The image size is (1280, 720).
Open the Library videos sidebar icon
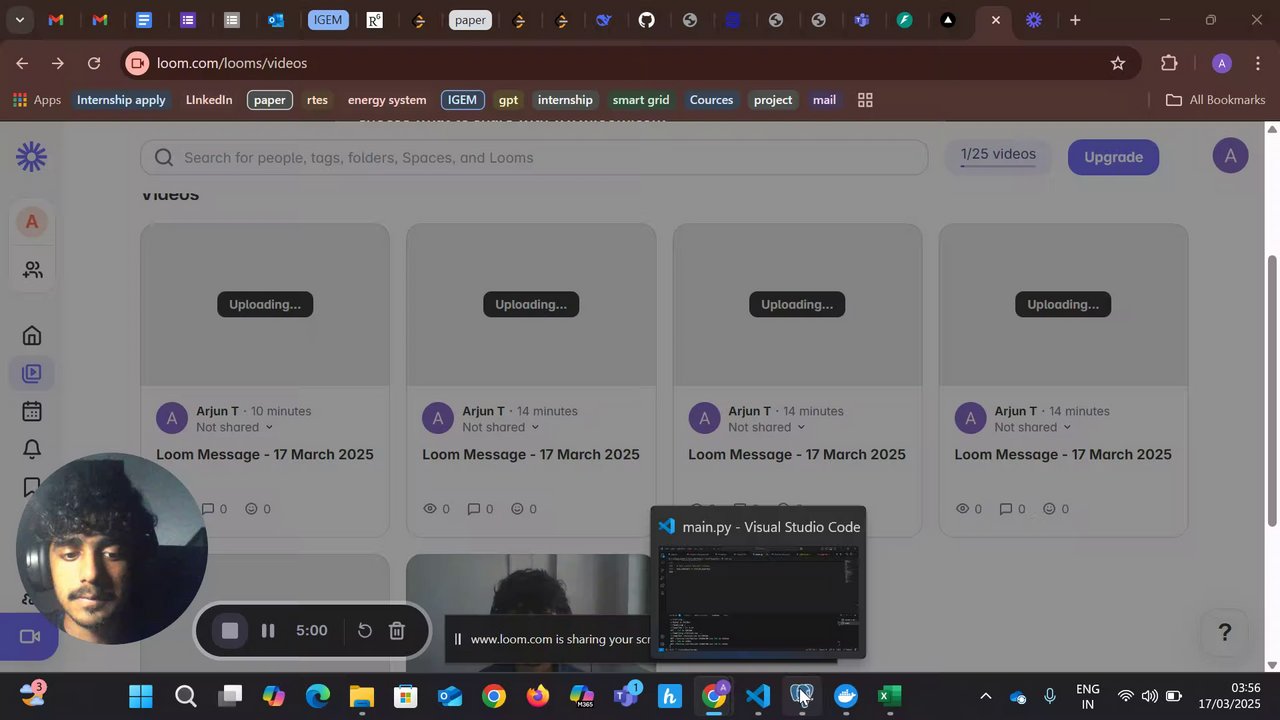(32, 373)
